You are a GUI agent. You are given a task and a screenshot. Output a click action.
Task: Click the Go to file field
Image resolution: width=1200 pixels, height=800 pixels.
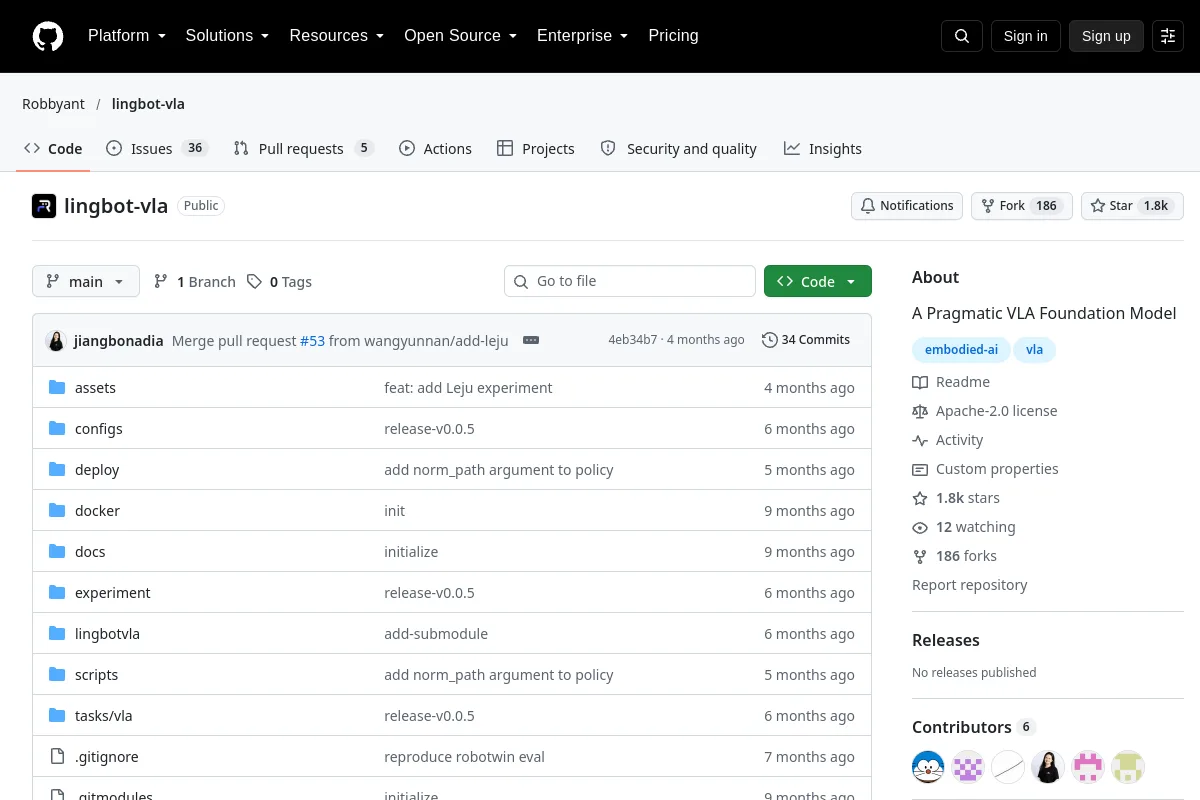point(630,281)
